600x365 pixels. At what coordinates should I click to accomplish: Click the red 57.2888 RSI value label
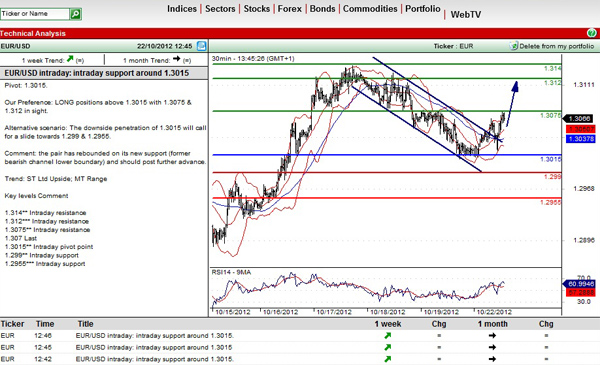coord(581,293)
